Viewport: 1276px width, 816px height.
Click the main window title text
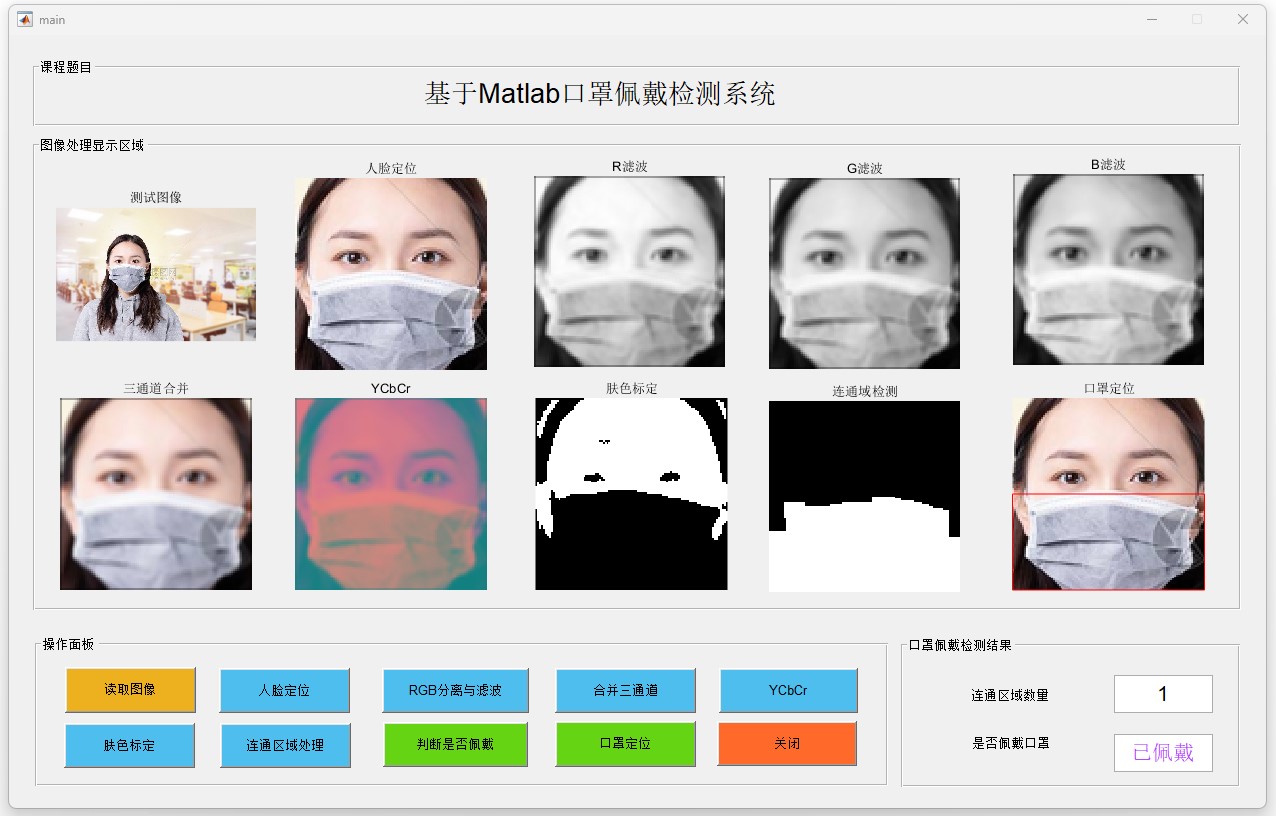click(52, 20)
